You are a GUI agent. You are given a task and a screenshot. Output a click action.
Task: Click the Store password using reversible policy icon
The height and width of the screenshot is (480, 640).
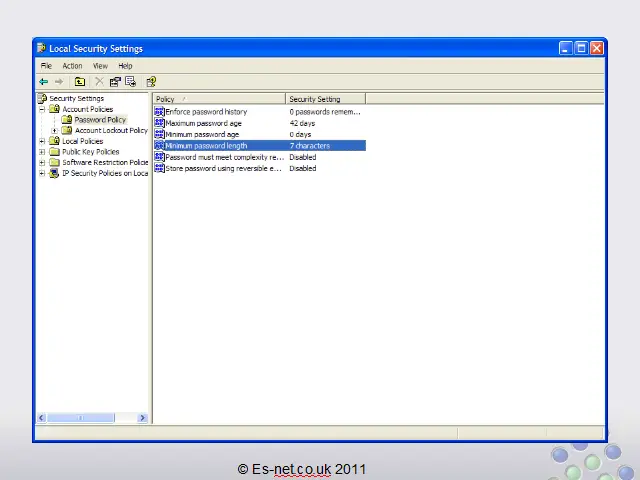coord(160,168)
